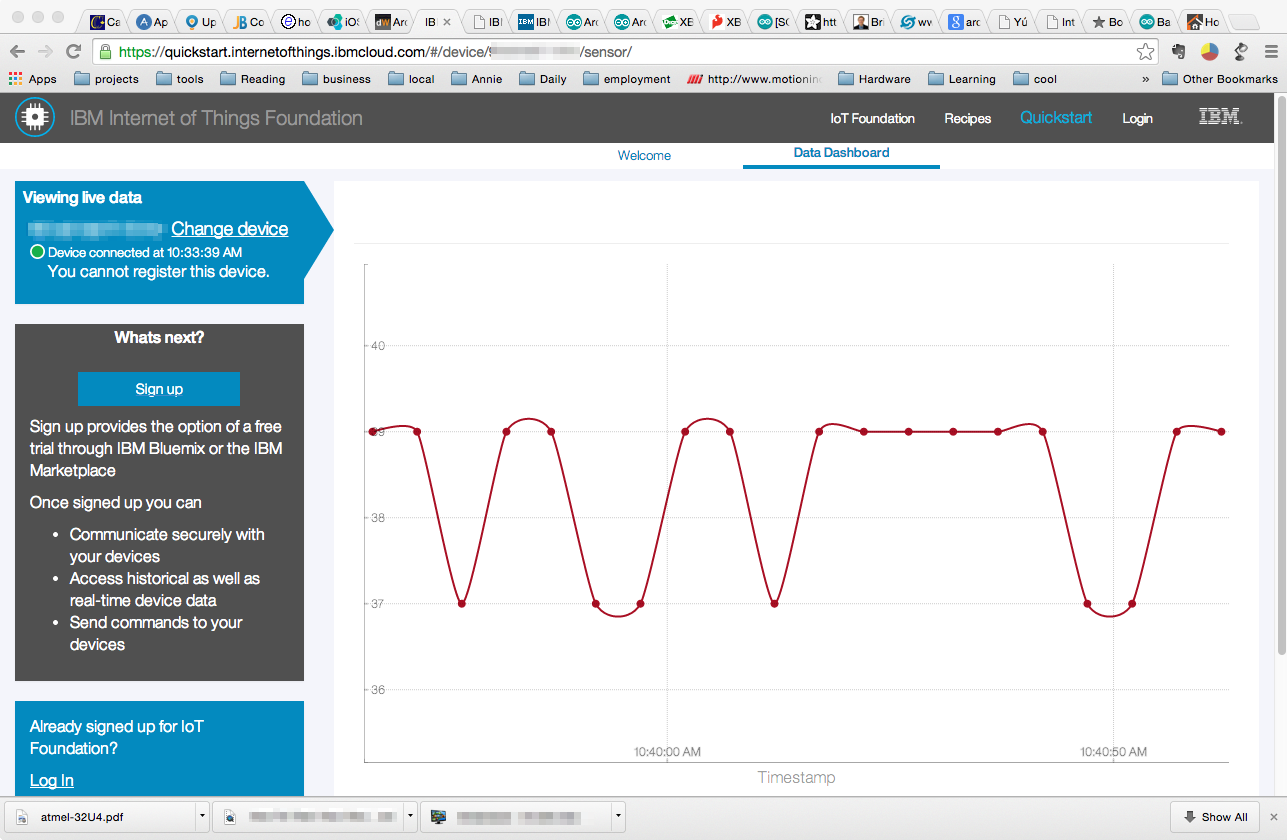Switch to the XE browser tab with red icon

pos(726,21)
